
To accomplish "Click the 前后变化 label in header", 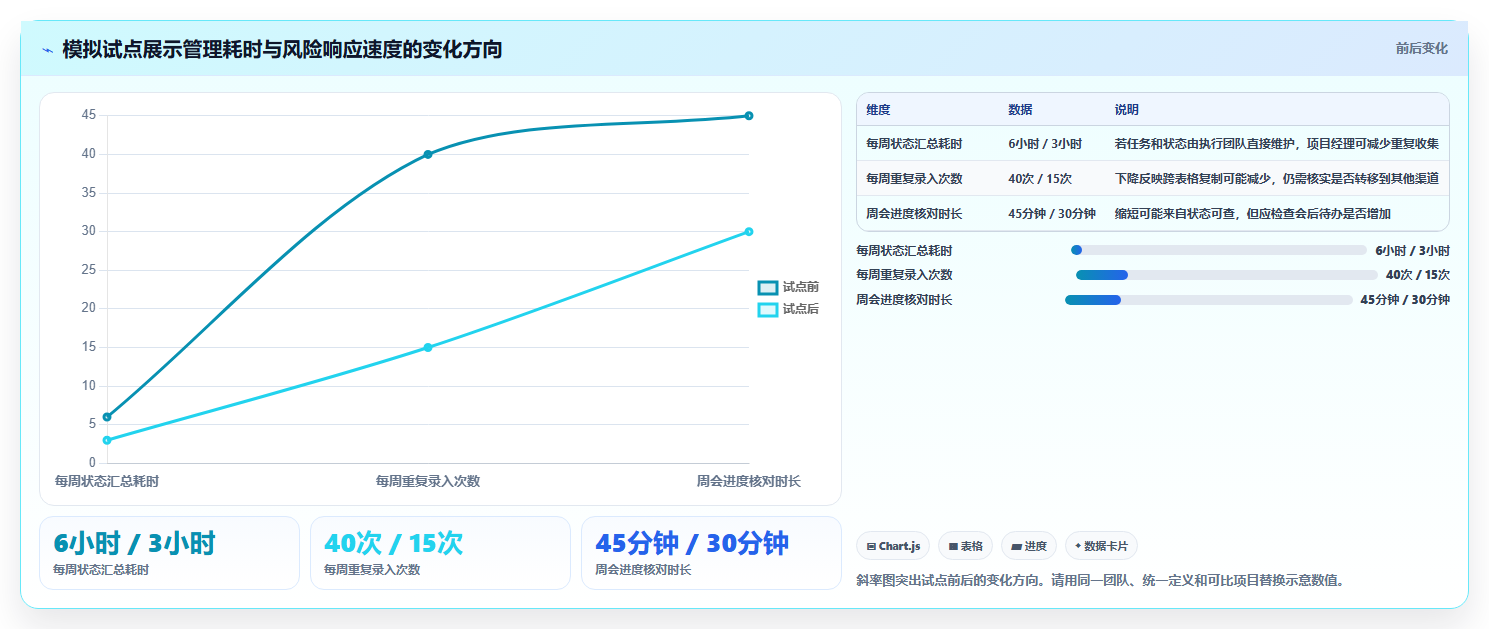I will point(1422,49).
